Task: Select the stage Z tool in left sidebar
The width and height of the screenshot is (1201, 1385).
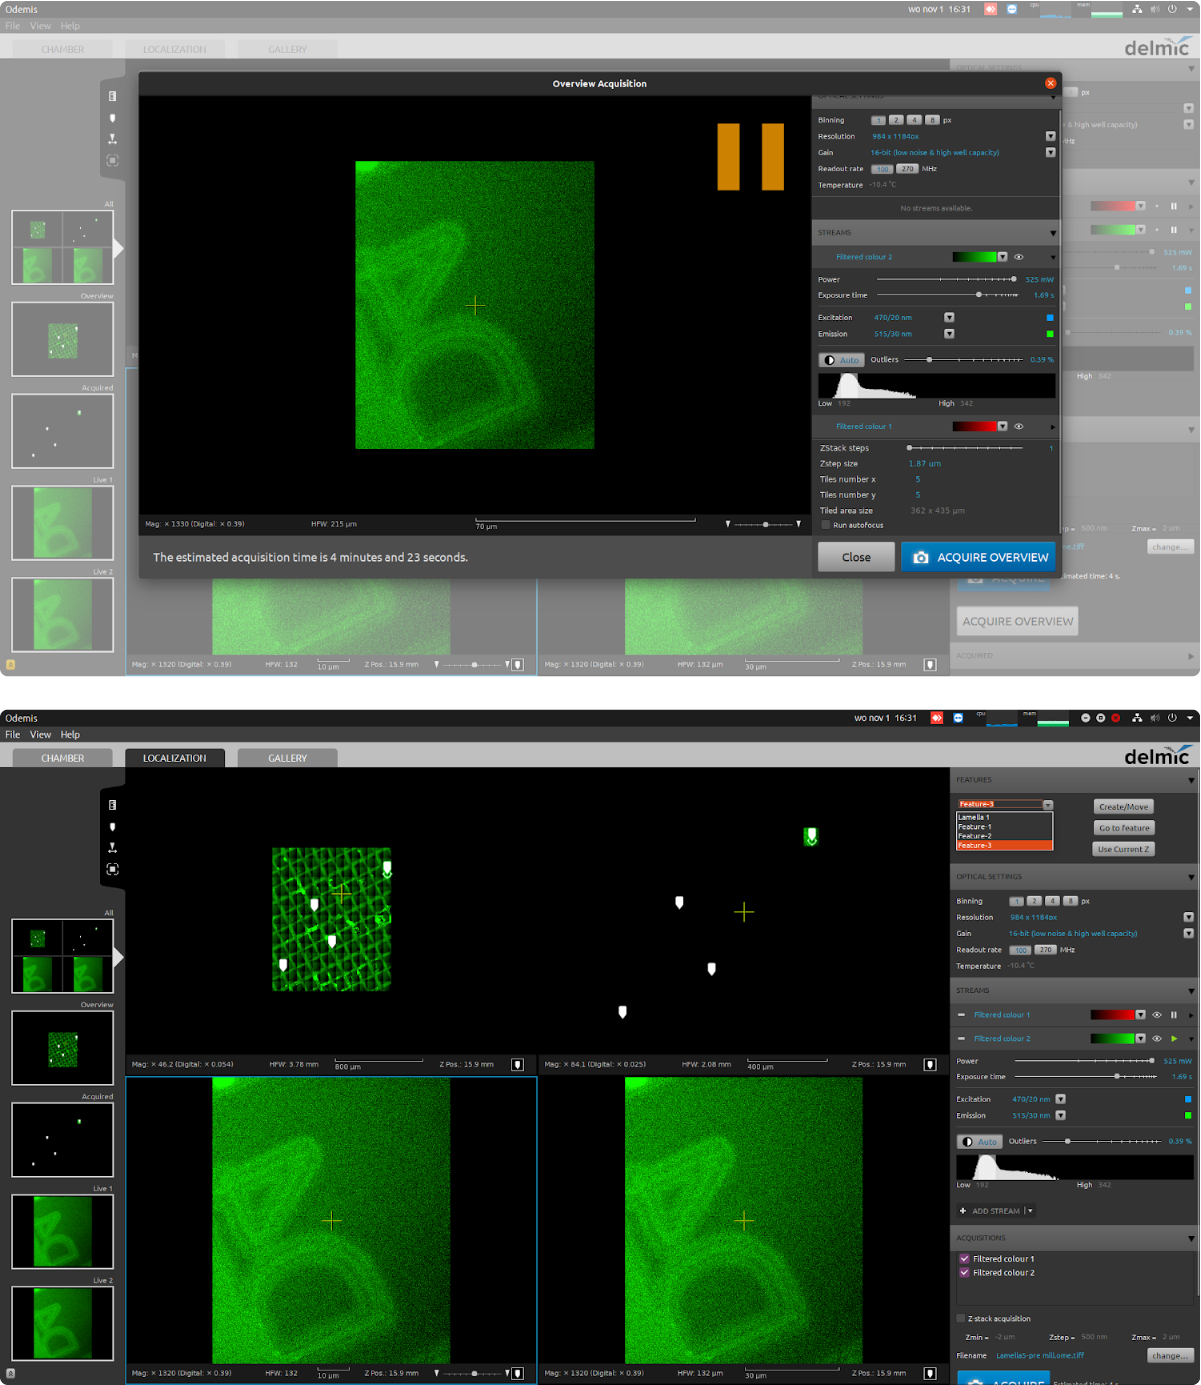Action: (112, 847)
